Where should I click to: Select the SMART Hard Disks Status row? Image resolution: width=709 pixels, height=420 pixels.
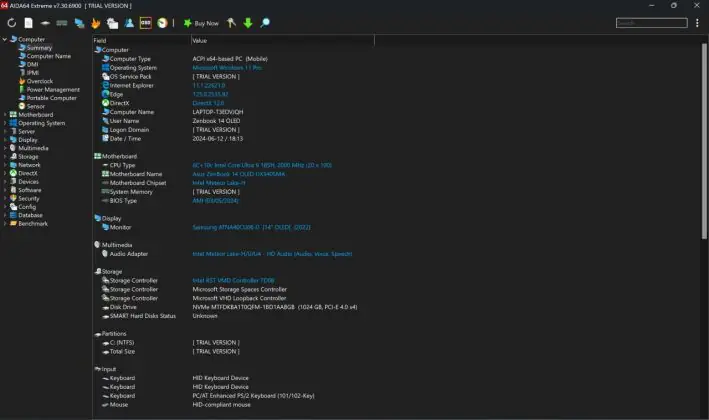click(x=161, y=316)
